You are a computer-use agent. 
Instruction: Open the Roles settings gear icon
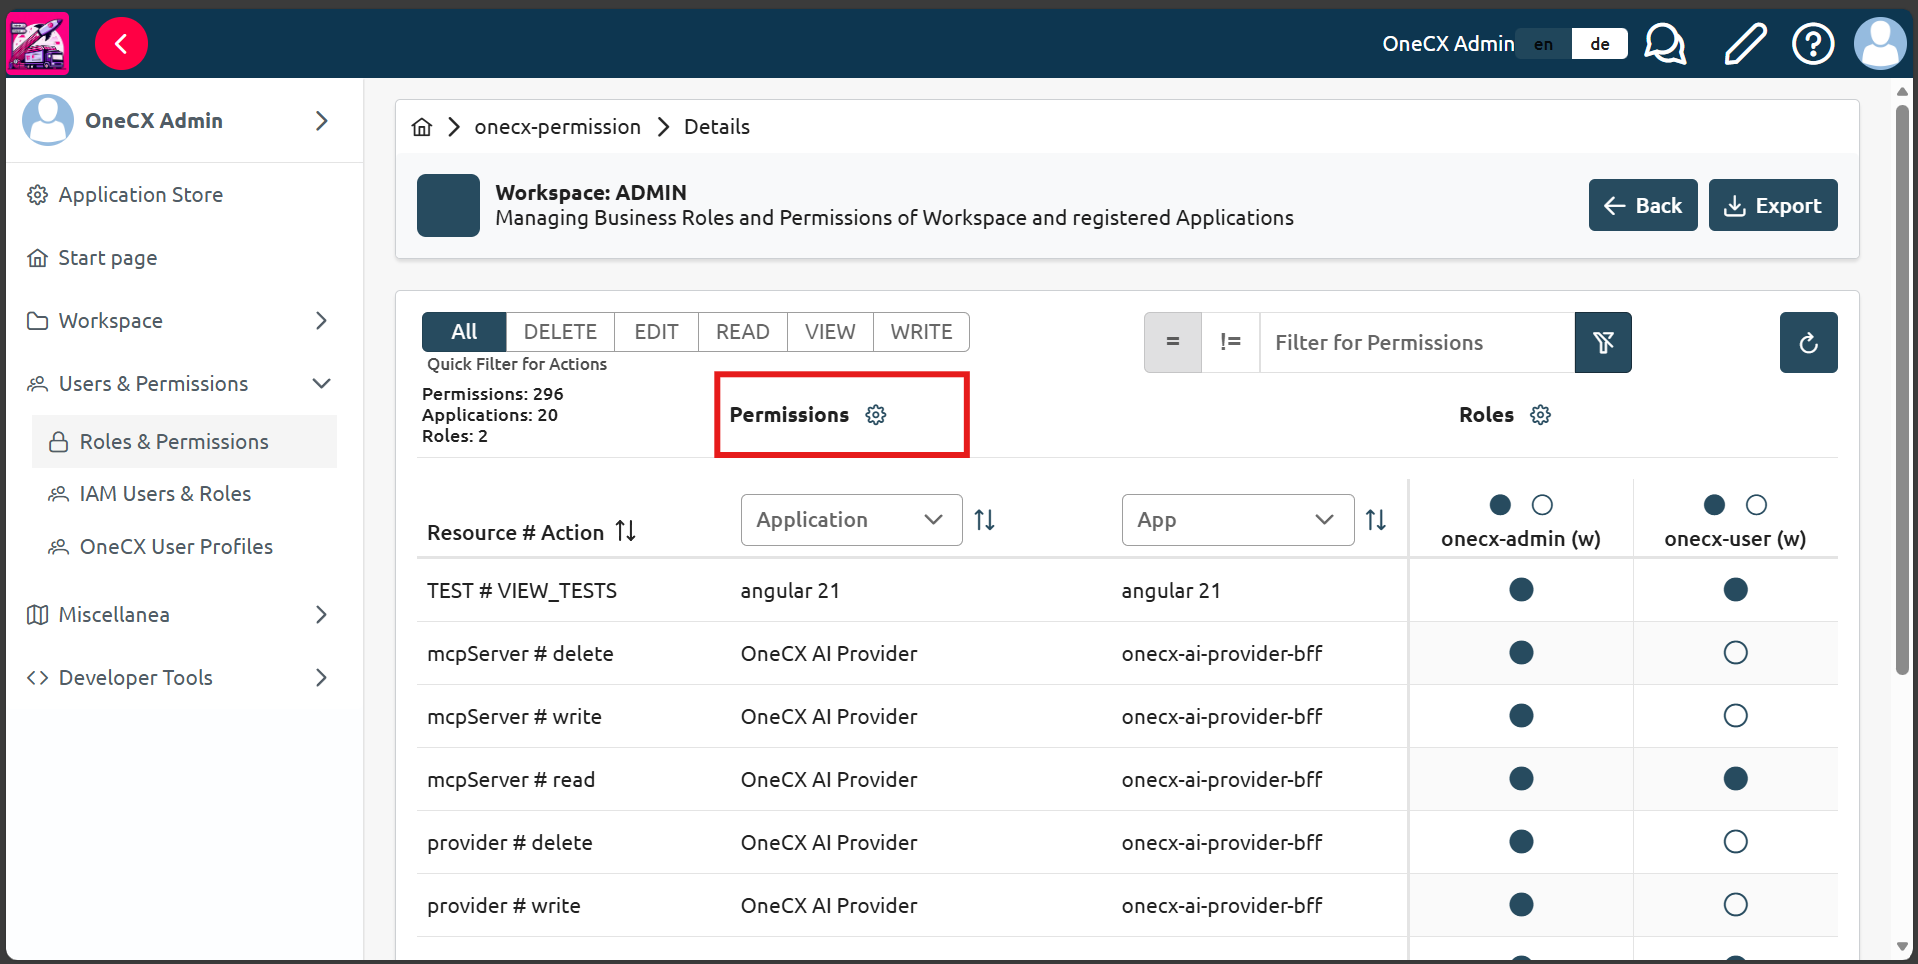tap(1540, 415)
